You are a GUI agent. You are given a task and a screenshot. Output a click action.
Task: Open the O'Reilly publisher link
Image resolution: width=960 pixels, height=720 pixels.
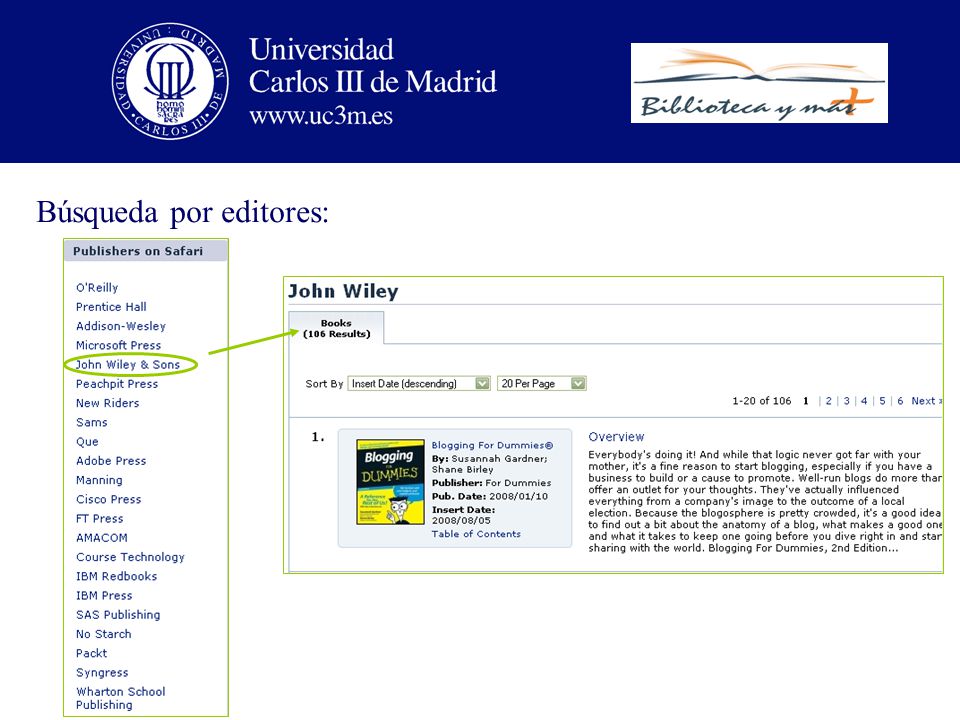(97, 288)
